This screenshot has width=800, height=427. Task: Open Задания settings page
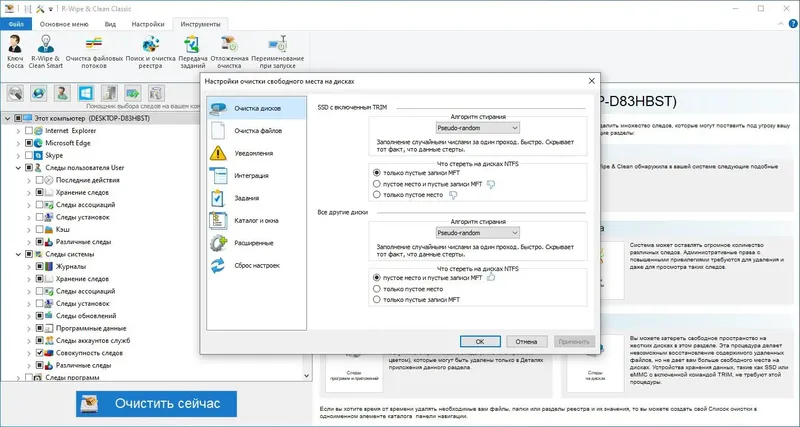coord(256,198)
